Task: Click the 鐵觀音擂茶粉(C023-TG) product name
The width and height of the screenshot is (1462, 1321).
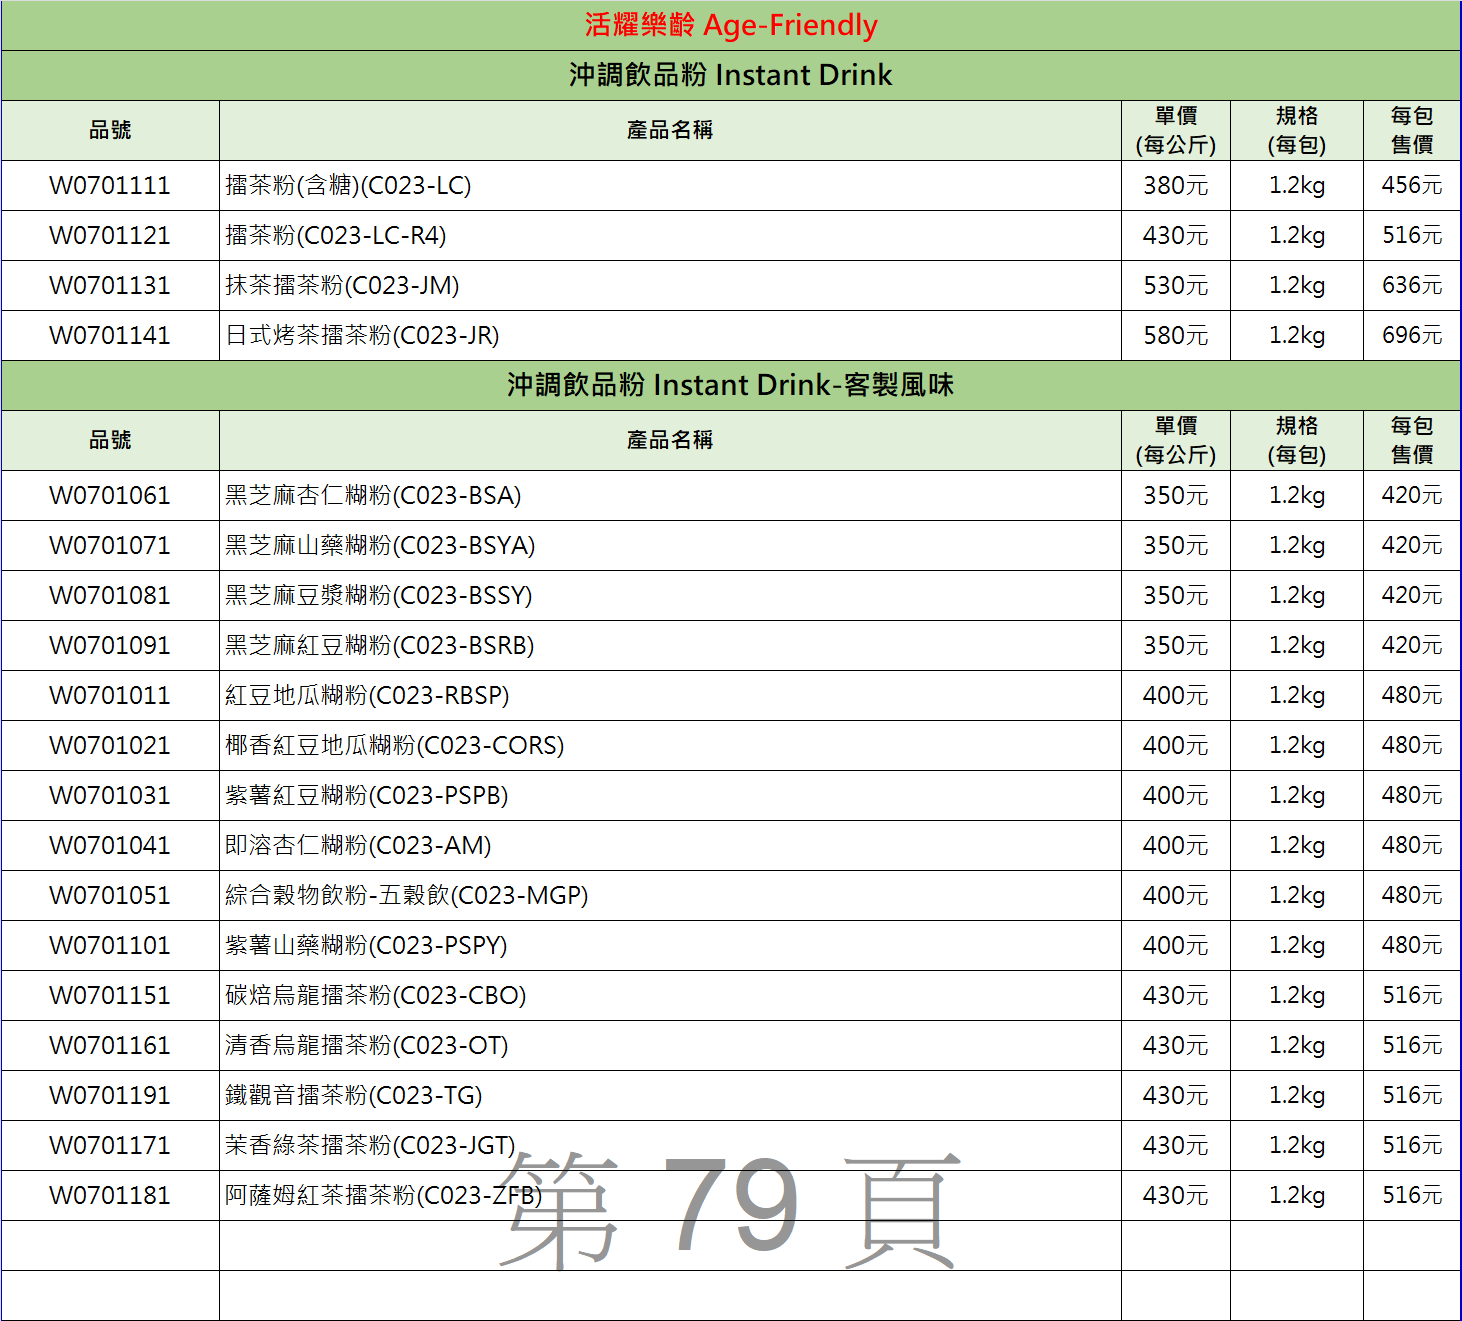Action: 353,1096
